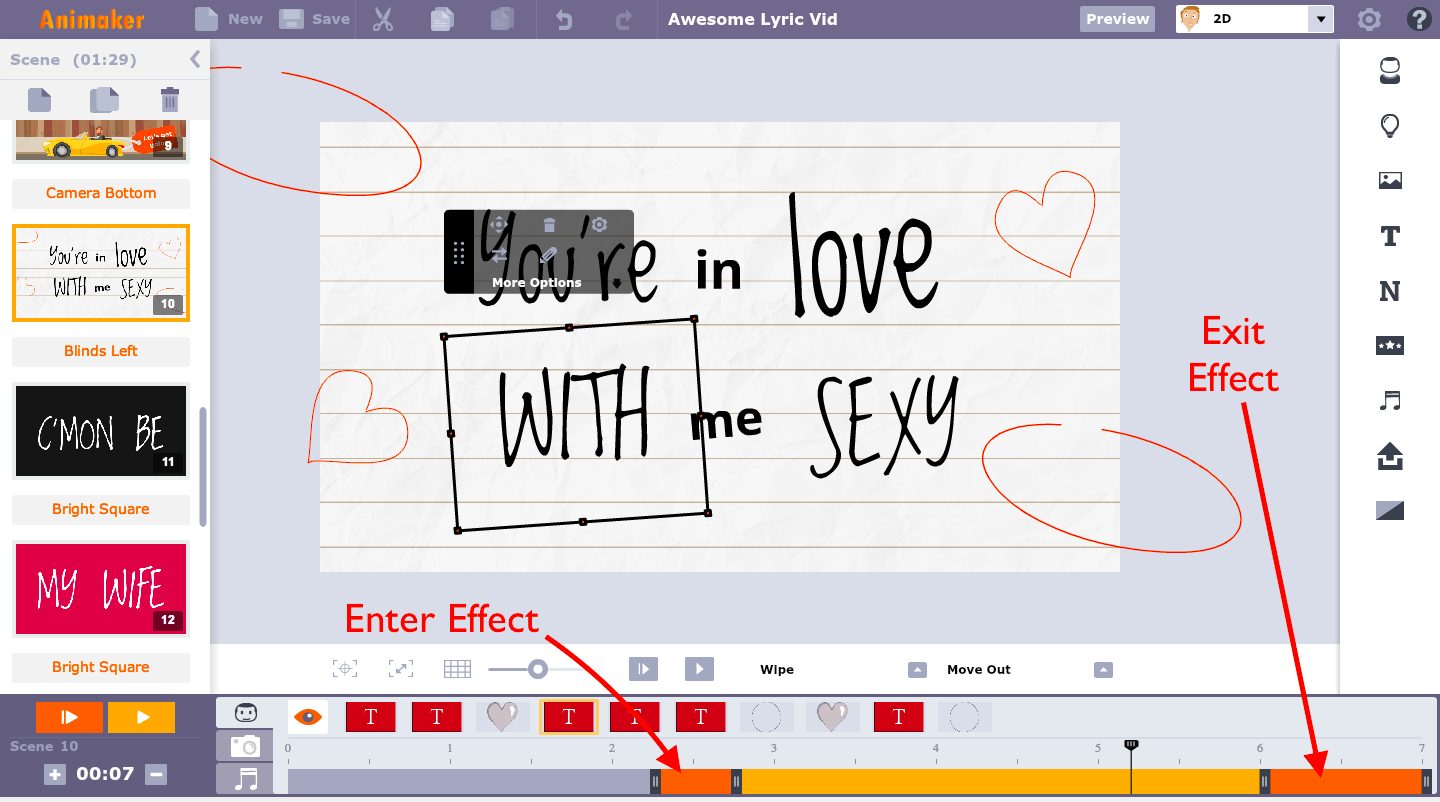Open Bright Square transition under MY WIFE scene
Viewport: 1440px width, 802px height.
click(101, 667)
